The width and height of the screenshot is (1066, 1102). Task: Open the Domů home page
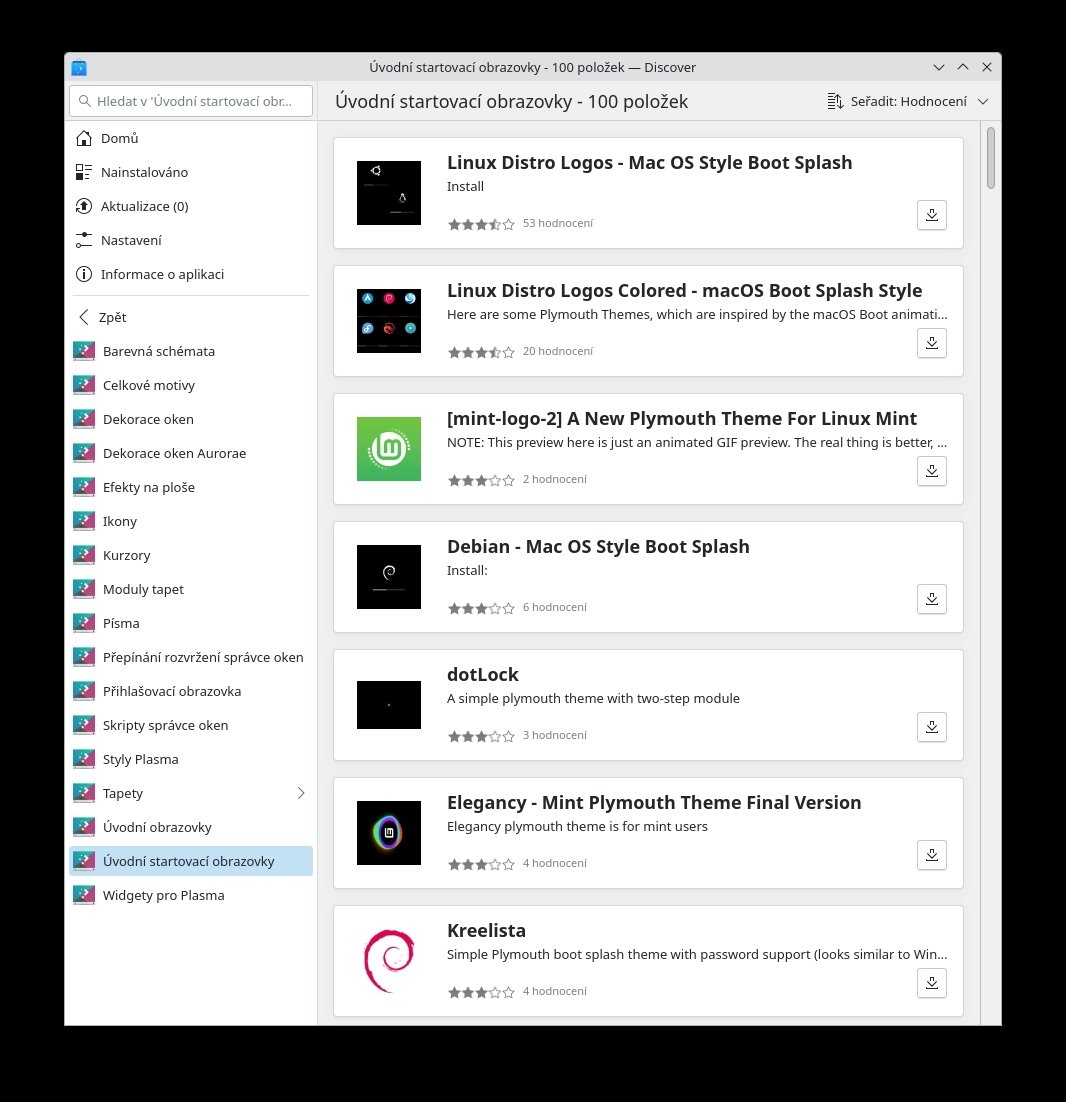(190, 138)
